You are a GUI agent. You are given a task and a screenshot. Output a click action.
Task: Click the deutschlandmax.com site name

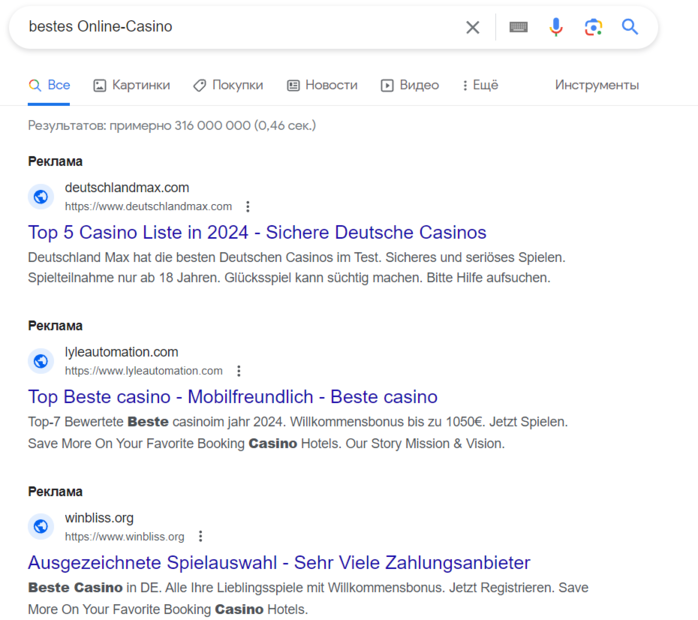(x=127, y=187)
